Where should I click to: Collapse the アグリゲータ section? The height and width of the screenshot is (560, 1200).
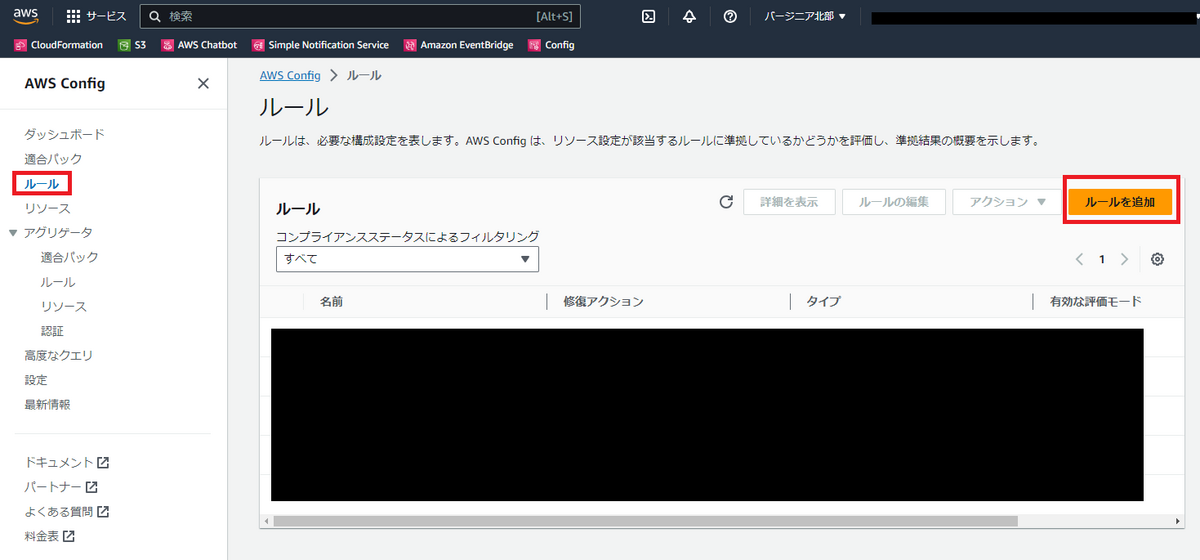pos(13,232)
